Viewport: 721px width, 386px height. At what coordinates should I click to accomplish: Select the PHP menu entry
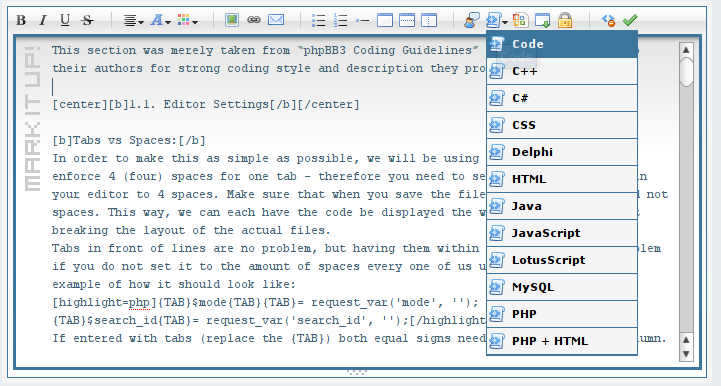[562, 314]
